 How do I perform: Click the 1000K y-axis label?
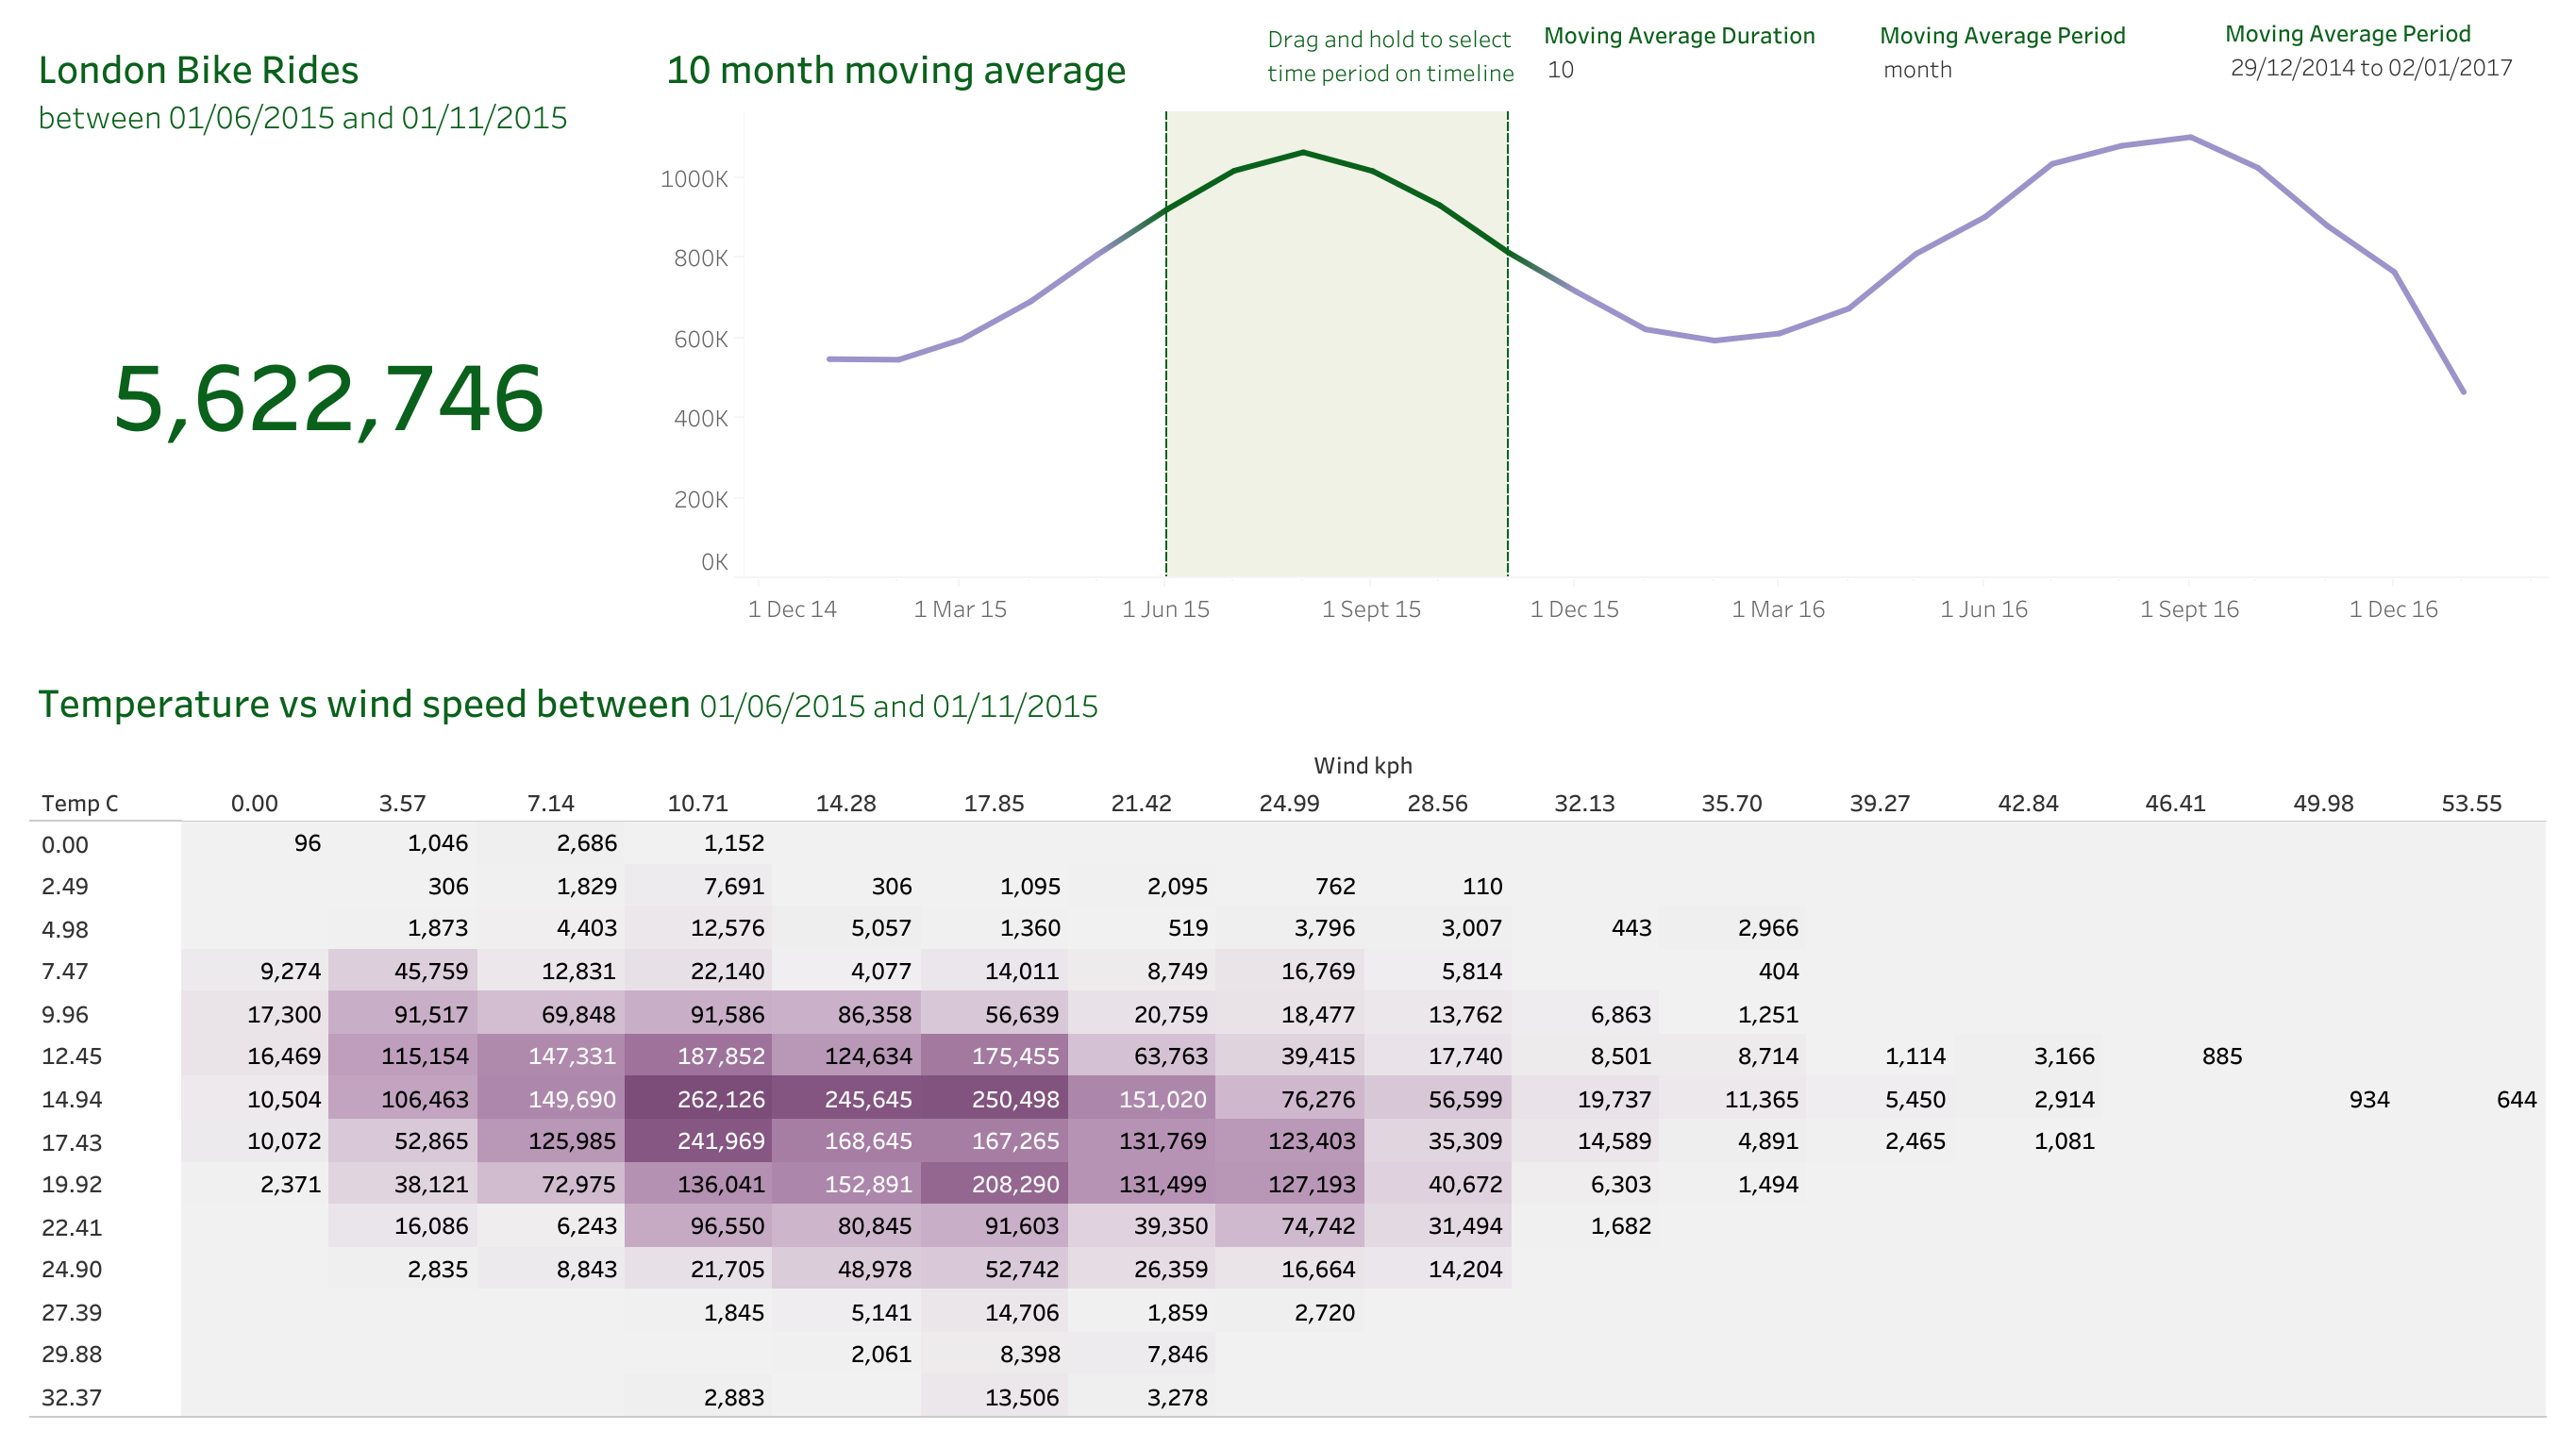pos(694,179)
